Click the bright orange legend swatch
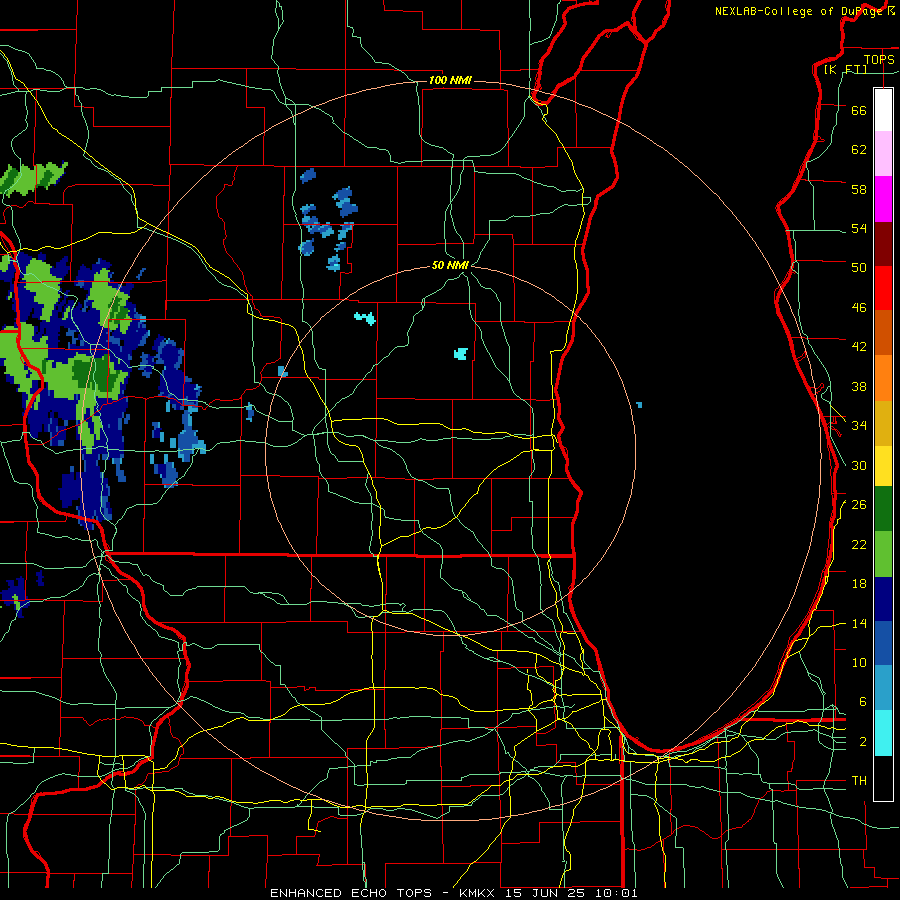Screen dimensions: 900x900 click(x=883, y=378)
